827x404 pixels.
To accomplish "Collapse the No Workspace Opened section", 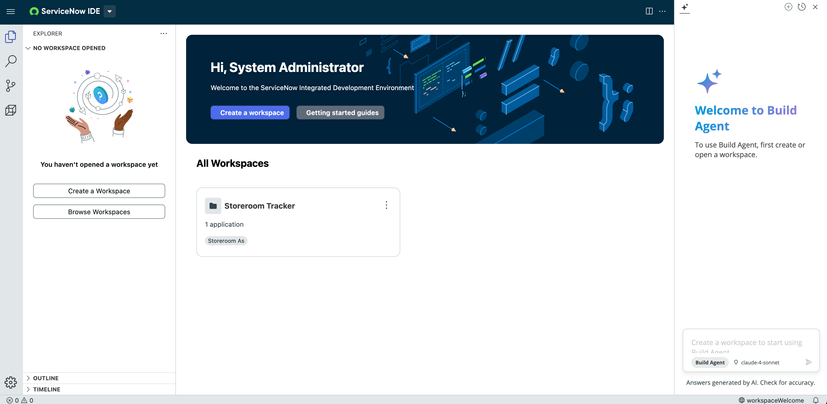I will click(28, 48).
